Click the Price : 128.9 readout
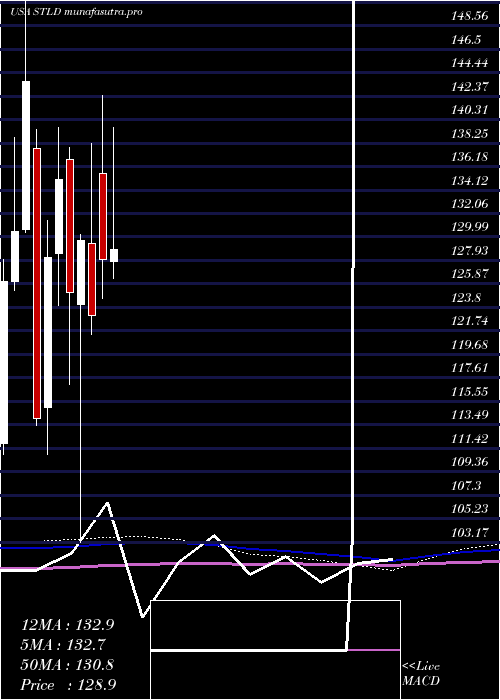 coord(67,685)
